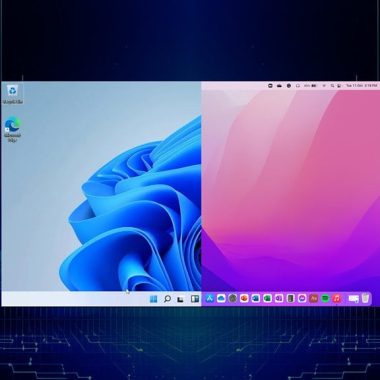Open Spotlight search in the Mac menu bar
The image size is (380, 380).
click(x=332, y=86)
